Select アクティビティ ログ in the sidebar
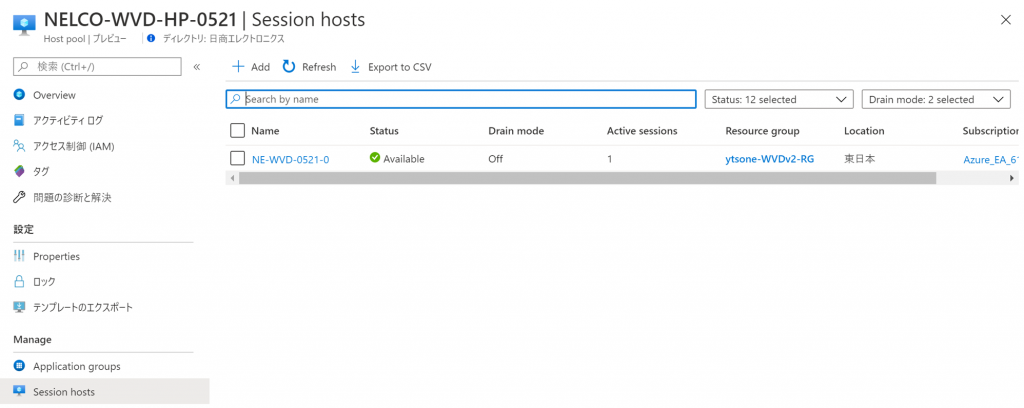1024x408 pixels. click(x=68, y=120)
